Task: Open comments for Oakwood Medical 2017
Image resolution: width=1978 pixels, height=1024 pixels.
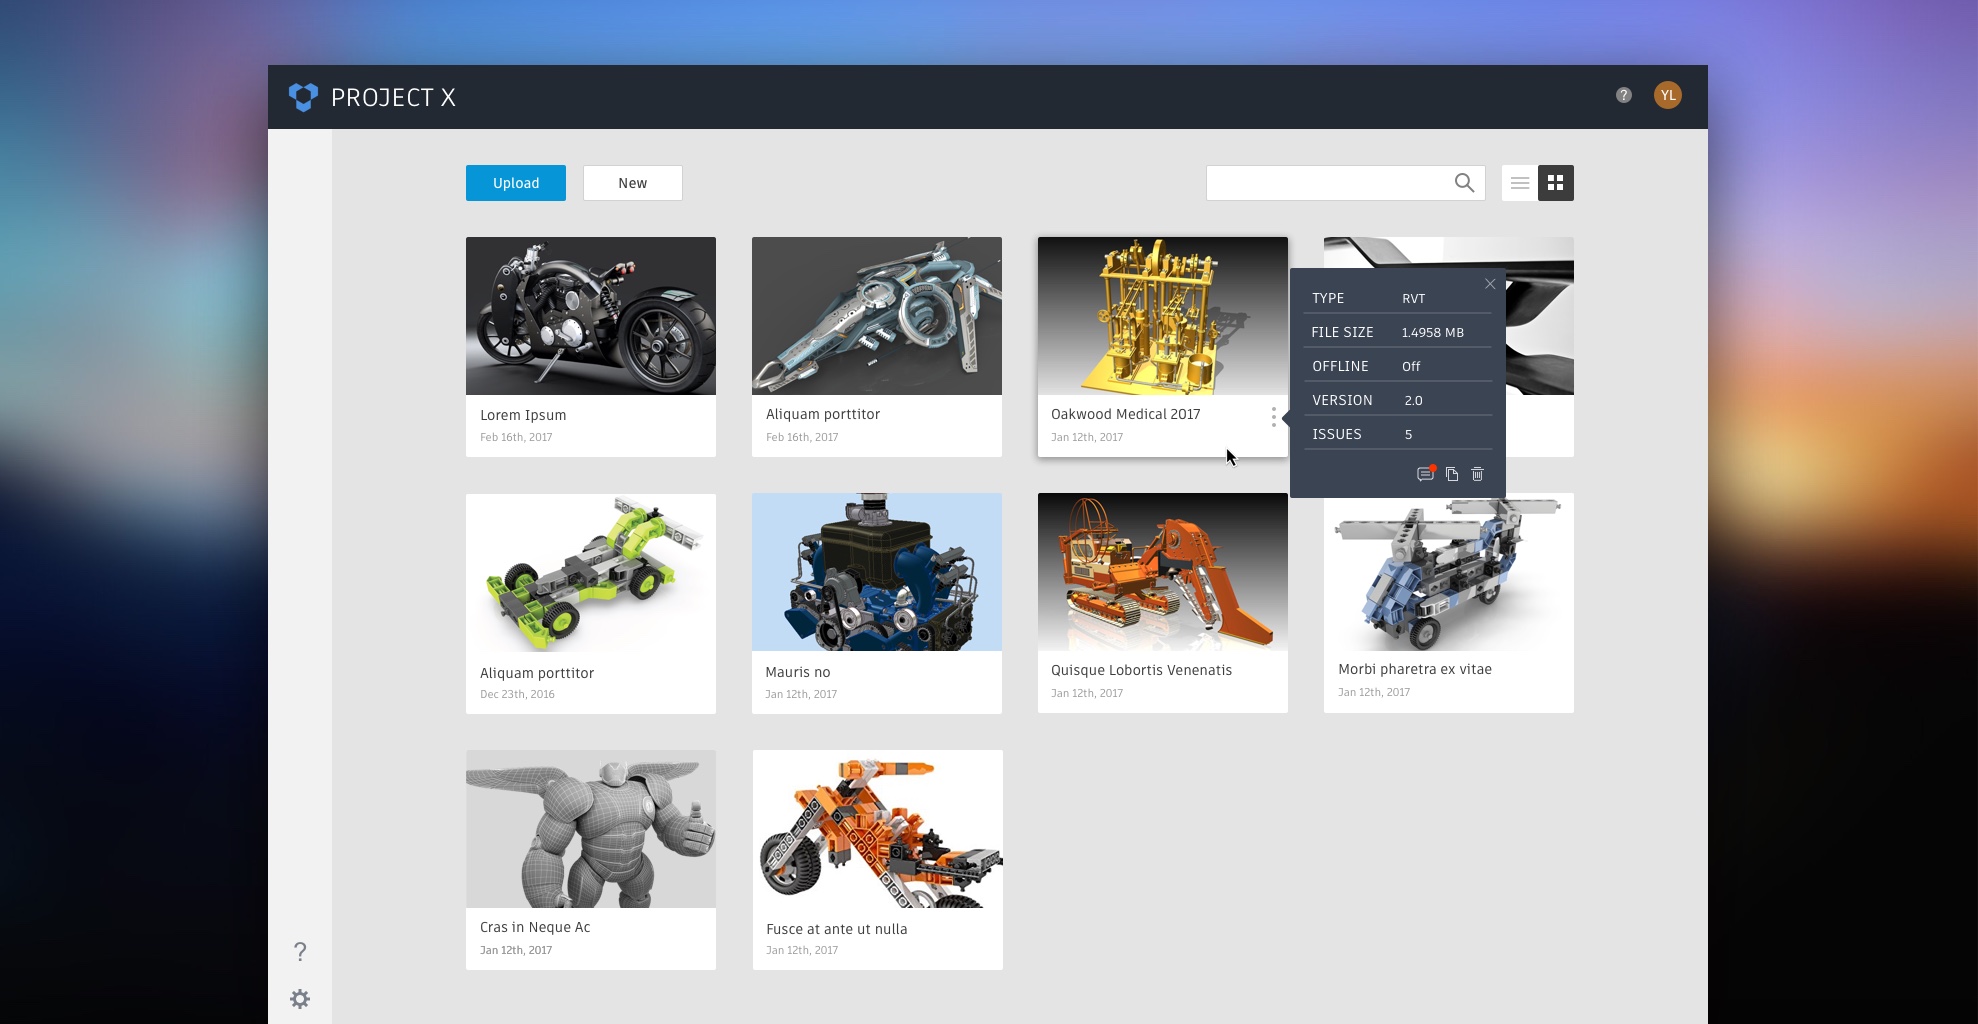Action: (1425, 474)
